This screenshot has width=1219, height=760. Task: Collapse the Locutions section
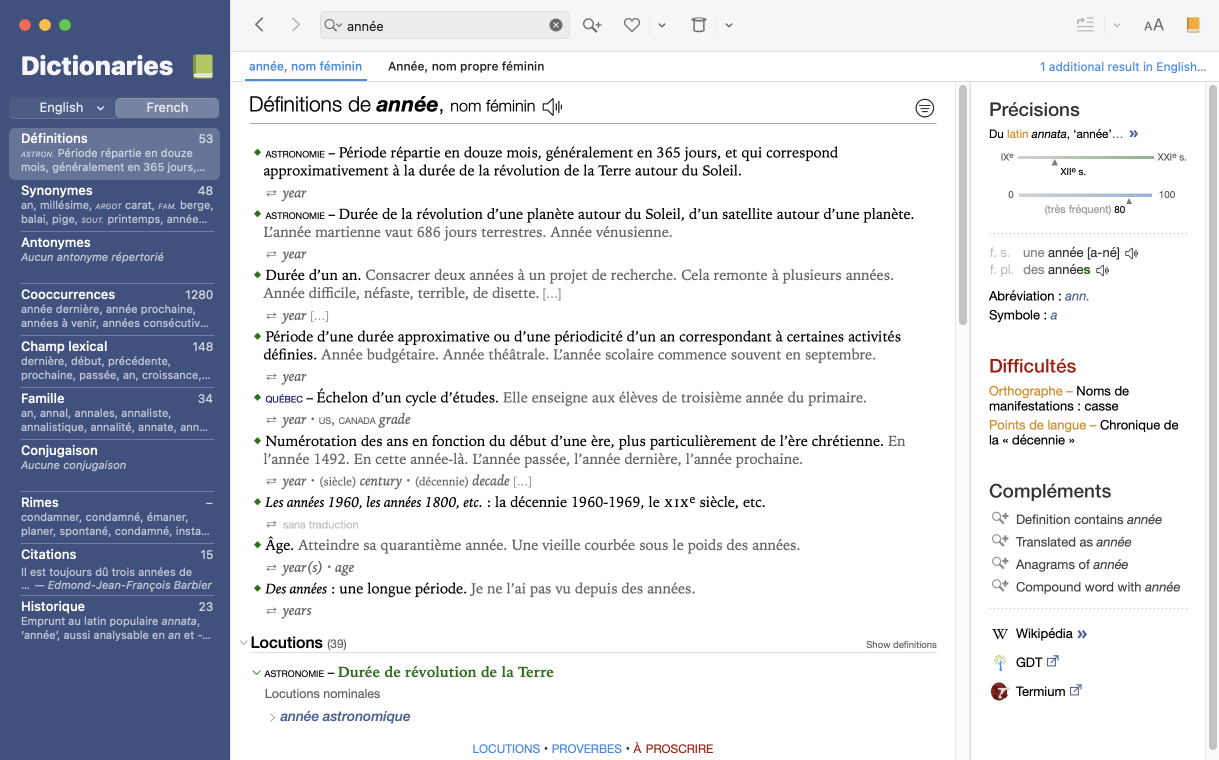[x=243, y=643]
